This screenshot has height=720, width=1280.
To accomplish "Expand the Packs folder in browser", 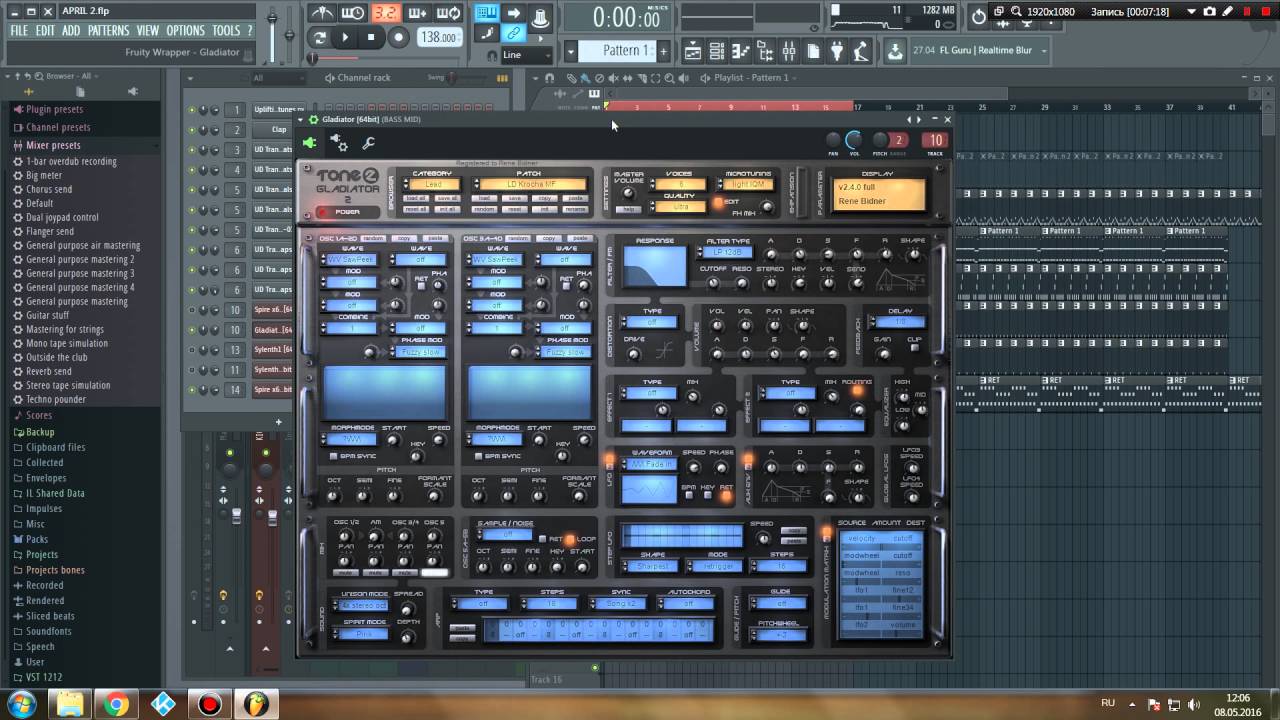I will pos(36,539).
